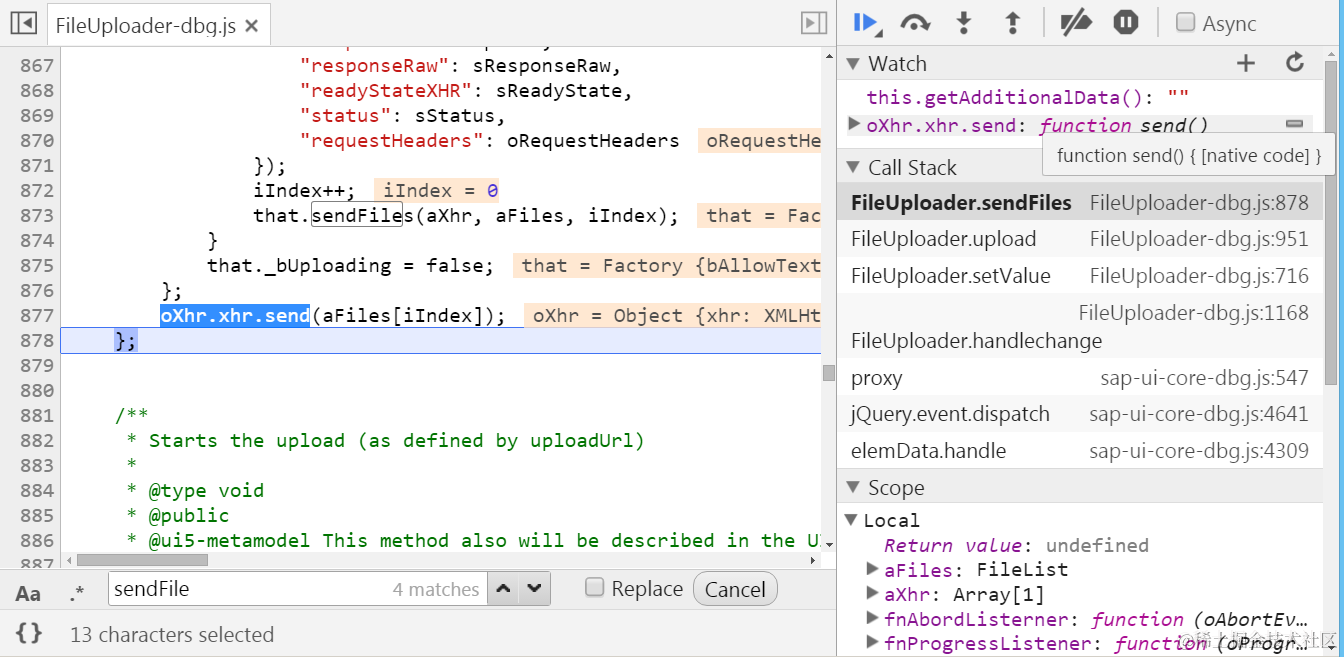This screenshot has height=657, width=1344.
Task: Close the FileUploader-dbg.js tab
Action: (x=251, y=26)
